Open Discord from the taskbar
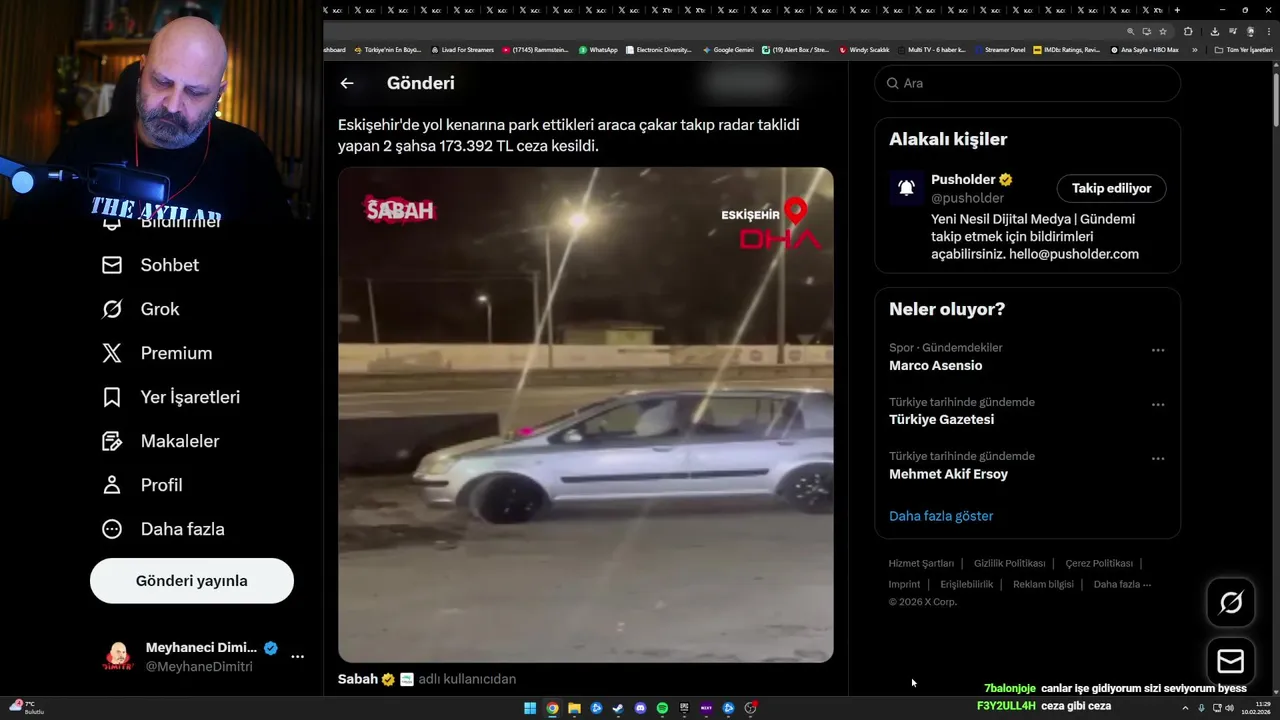 coord(640,708)
